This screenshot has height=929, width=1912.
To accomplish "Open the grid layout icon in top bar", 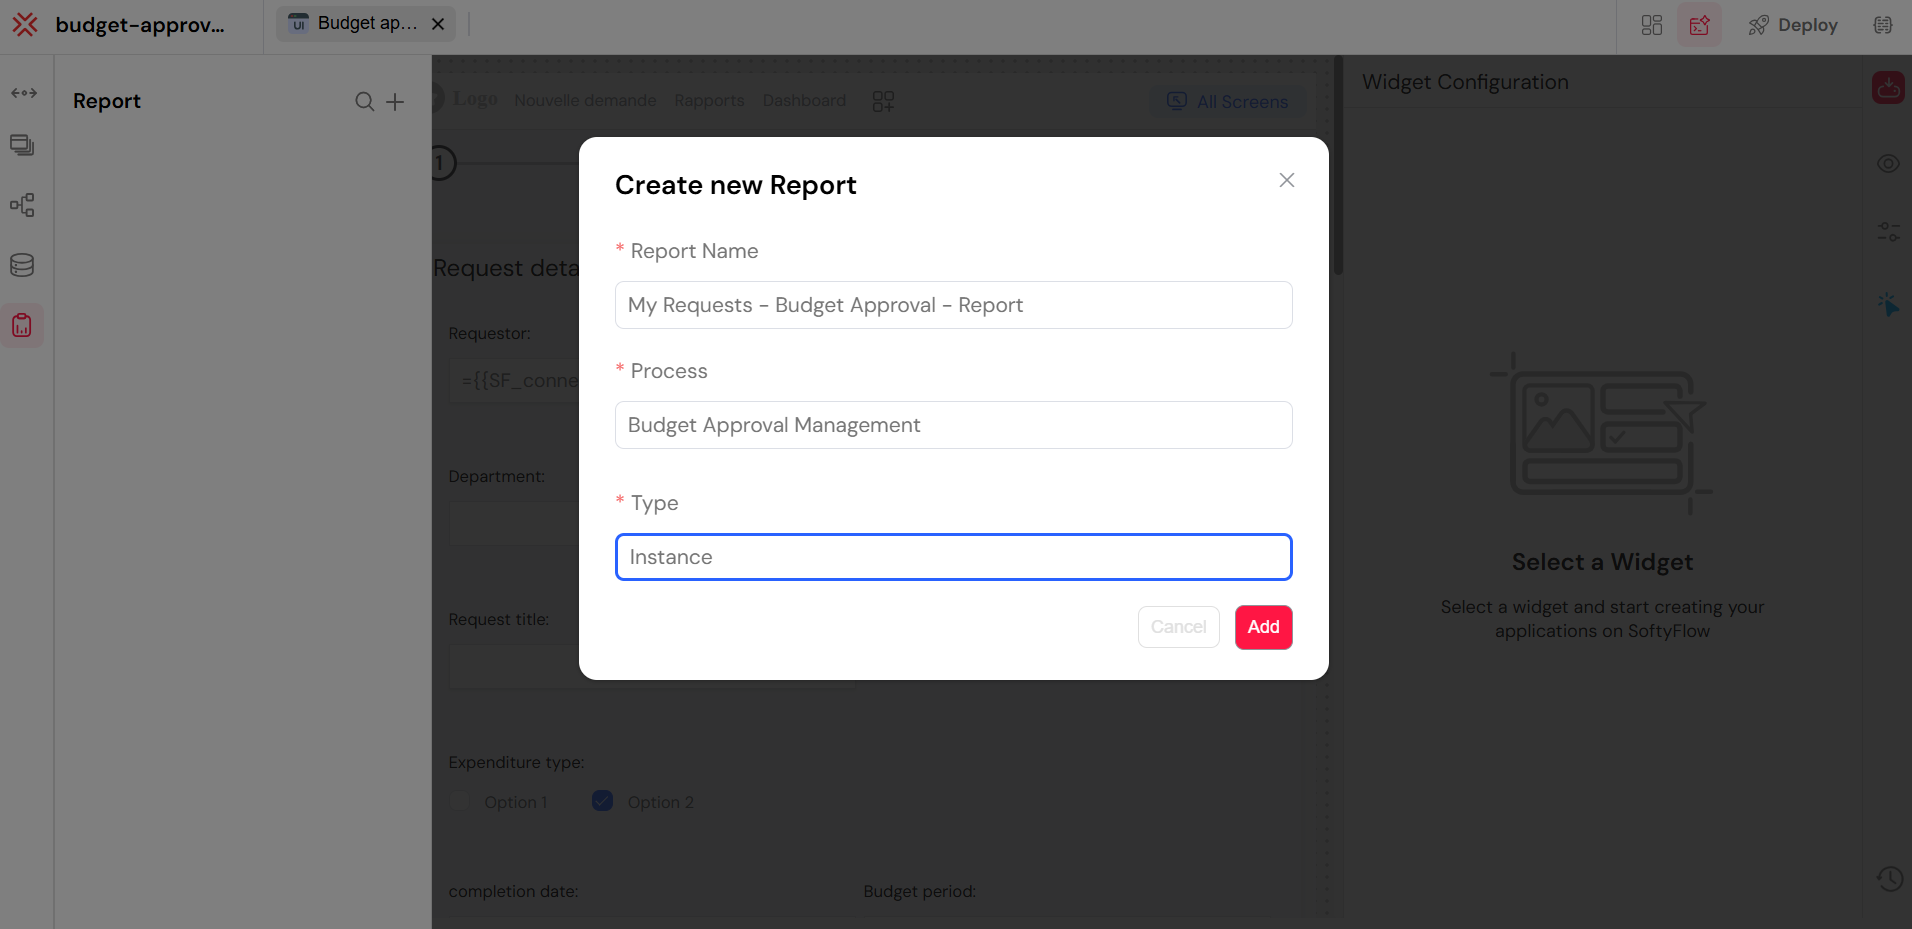I will tap(1652, 25).
